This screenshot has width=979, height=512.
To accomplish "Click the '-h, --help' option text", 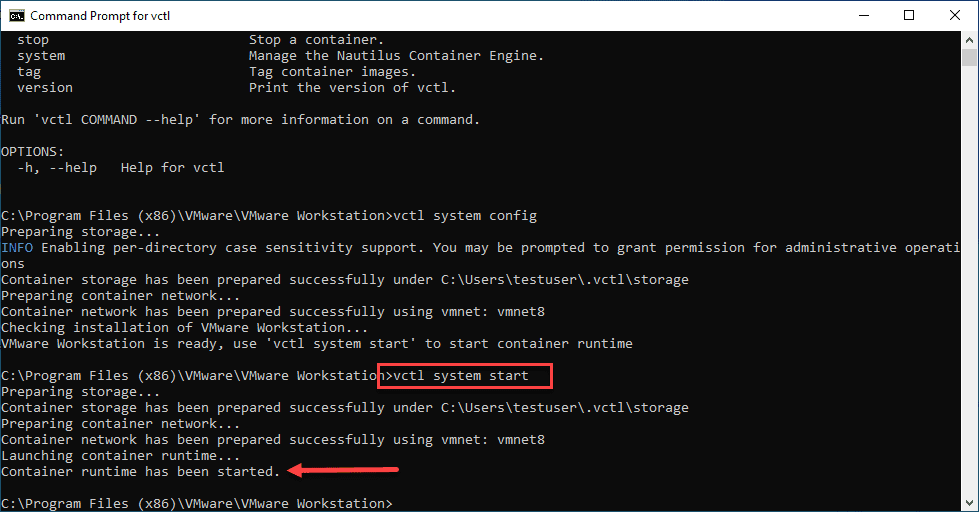I will [57, 167].
